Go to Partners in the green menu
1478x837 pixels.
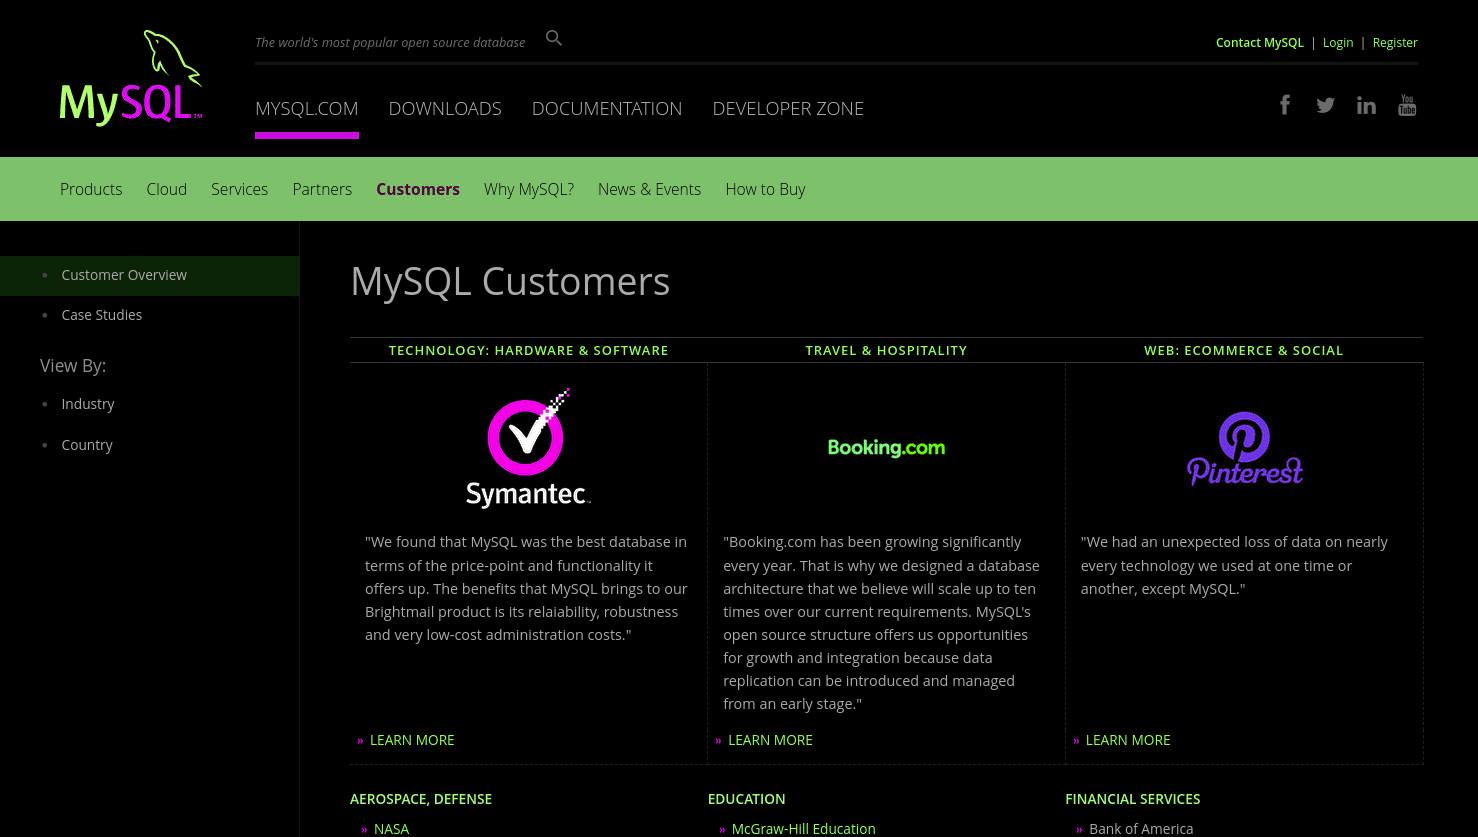322,189
